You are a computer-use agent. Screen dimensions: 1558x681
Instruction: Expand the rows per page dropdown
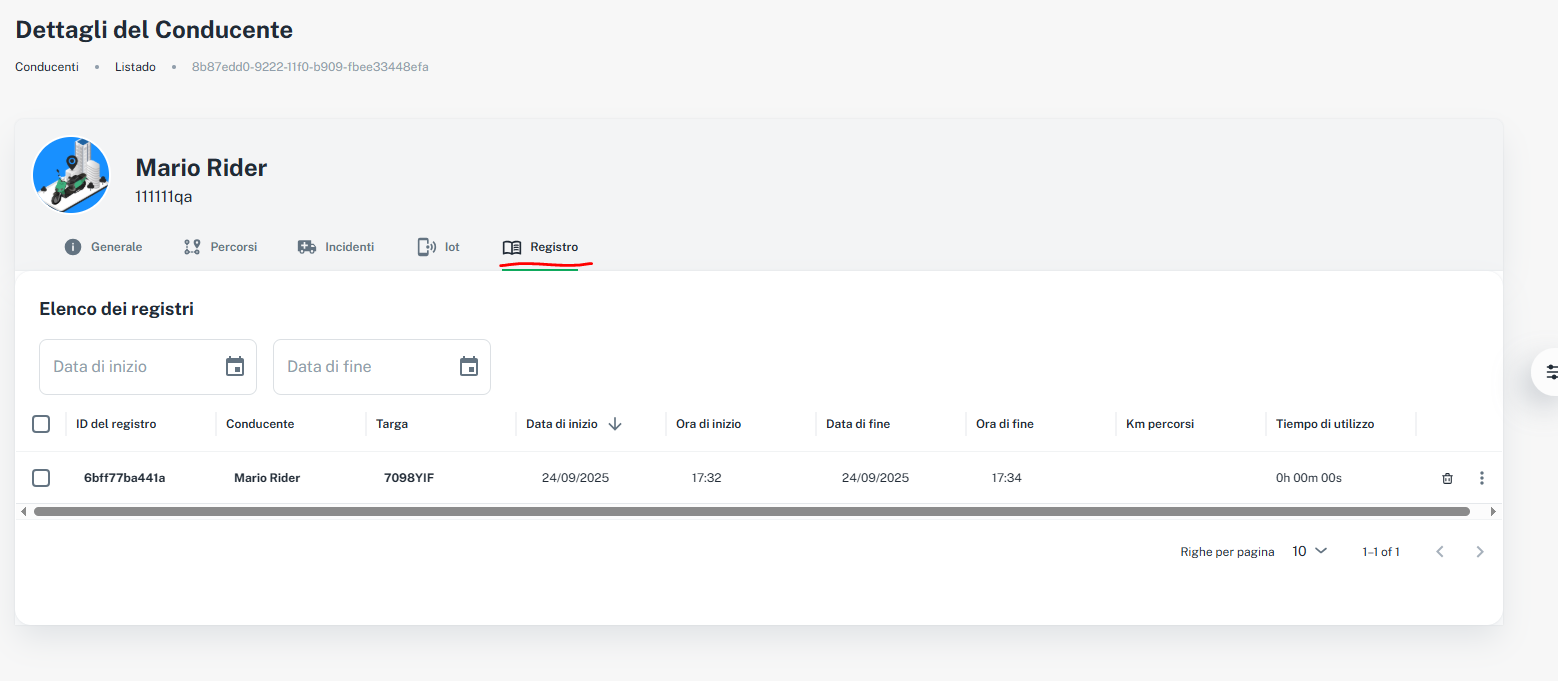tap(1309, 551)
